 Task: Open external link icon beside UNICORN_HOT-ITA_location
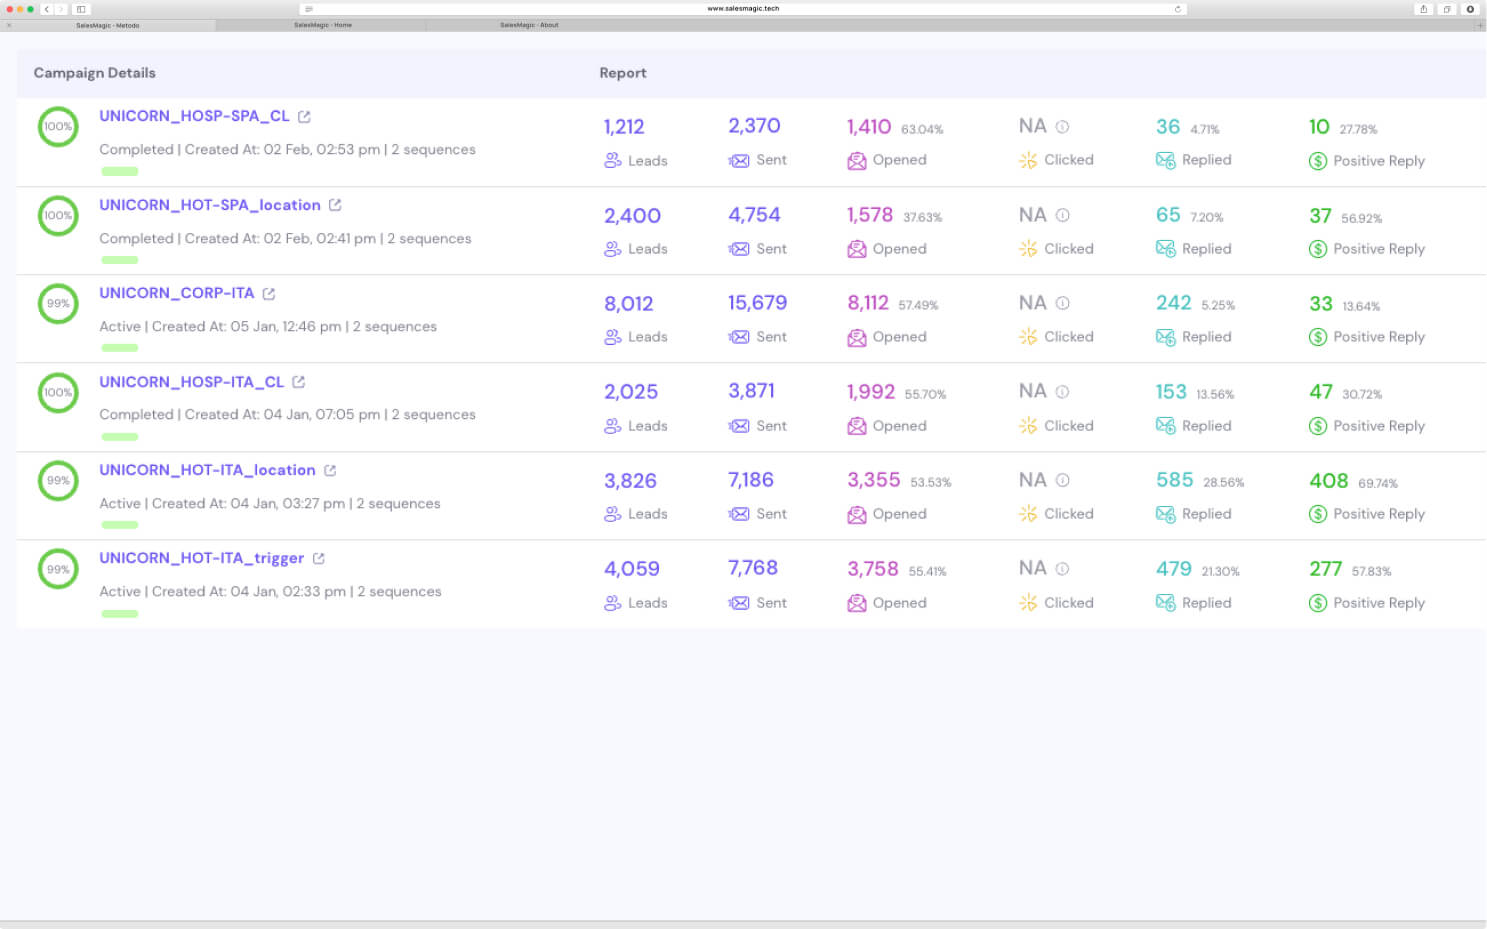pos(330,470)
